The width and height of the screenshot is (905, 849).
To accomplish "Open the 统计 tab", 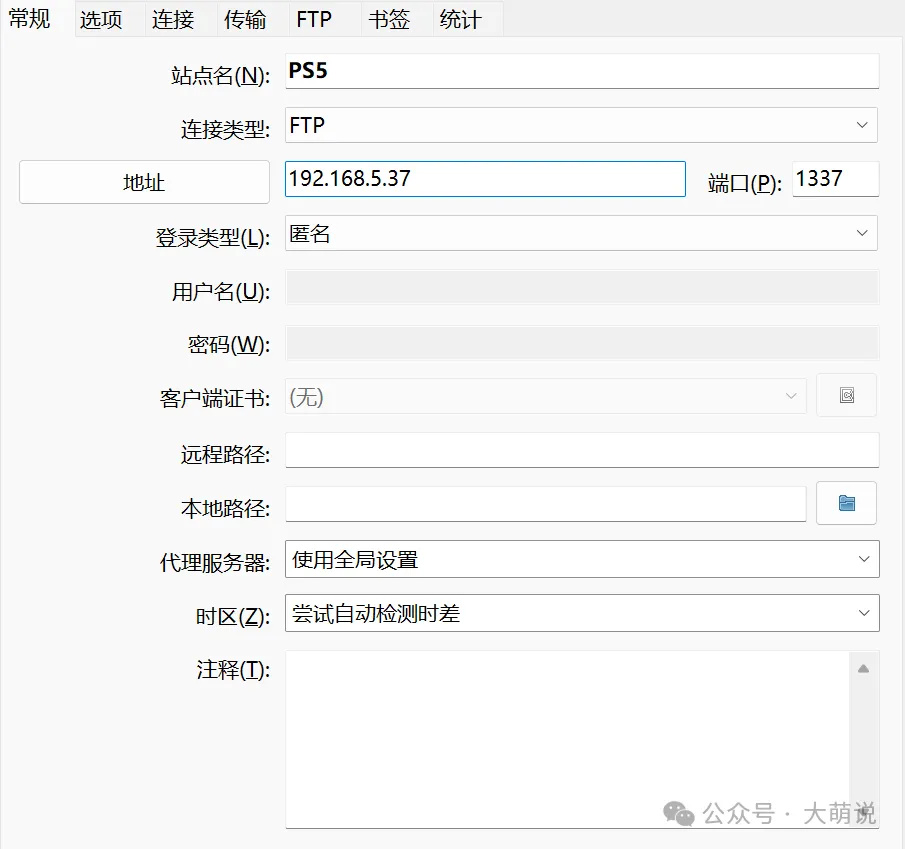I will [460, 20].
